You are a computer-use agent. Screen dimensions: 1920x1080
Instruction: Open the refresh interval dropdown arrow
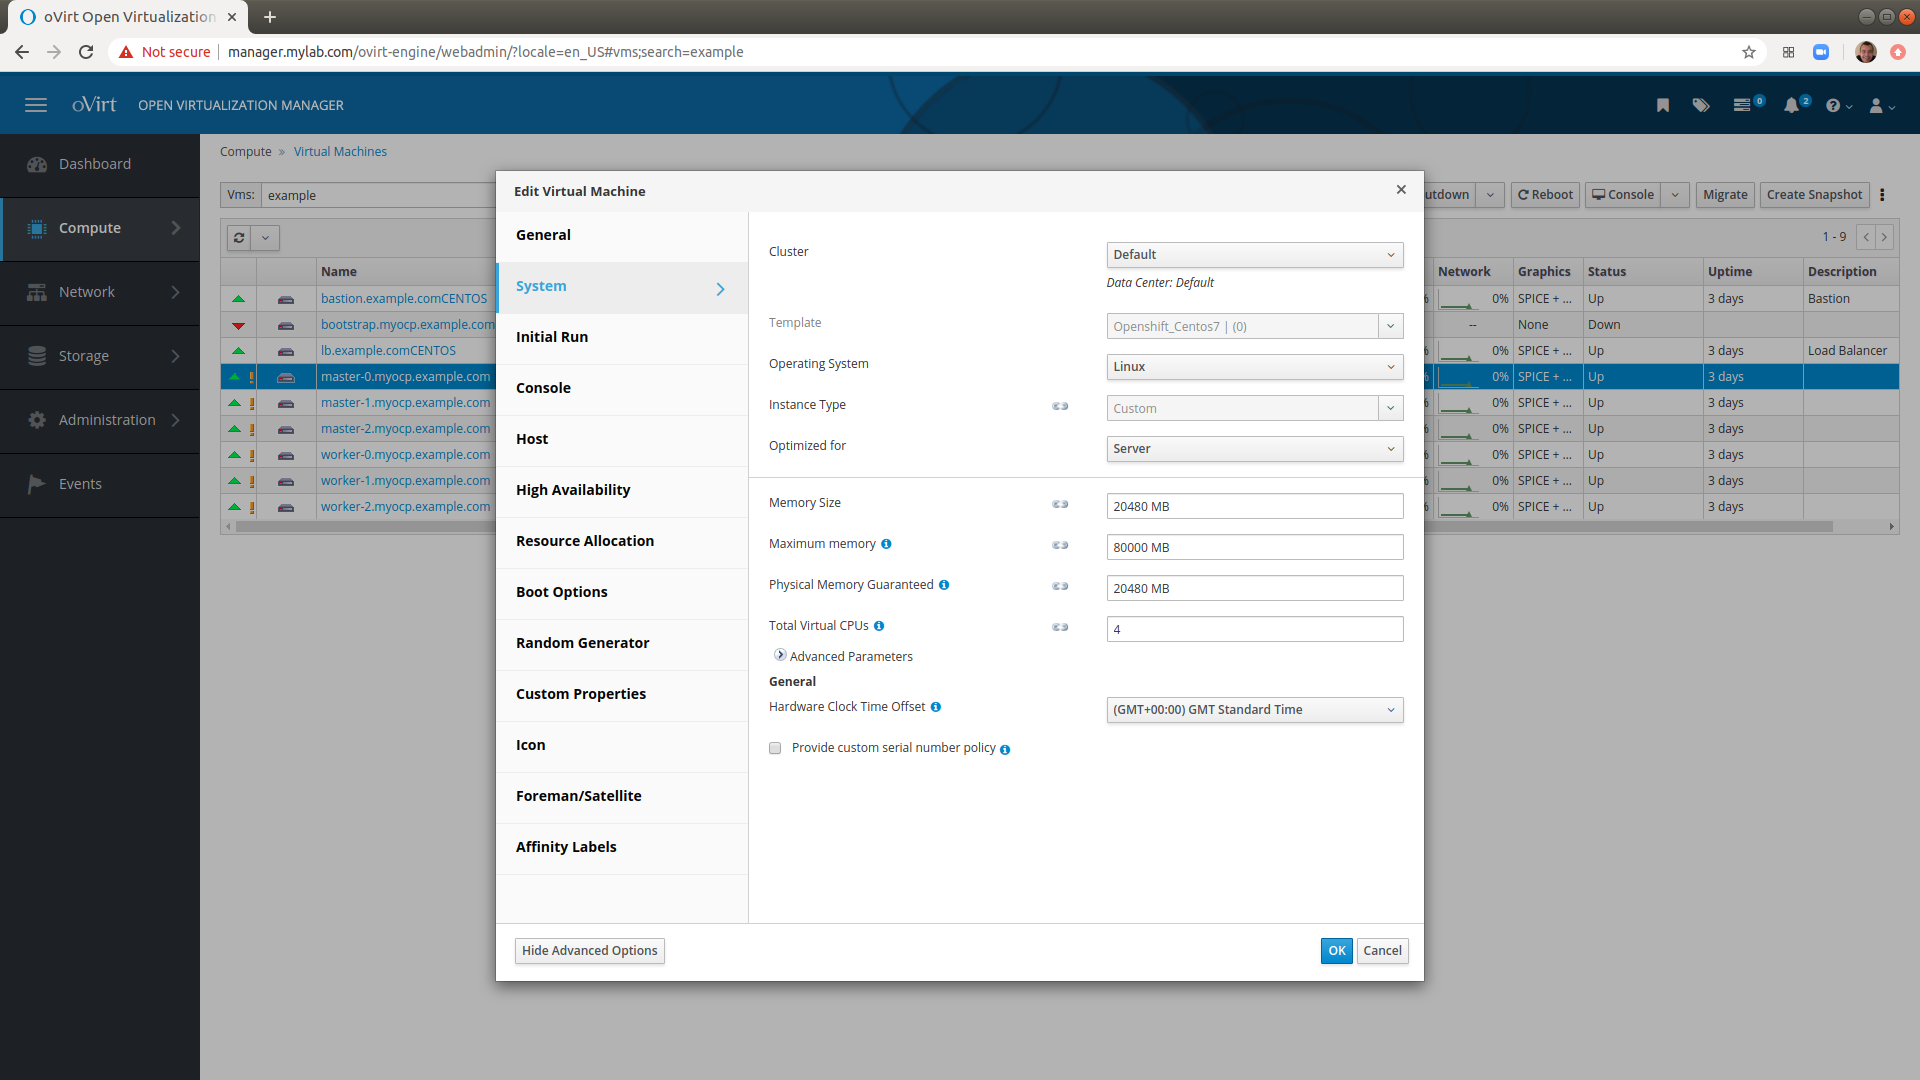265,238
